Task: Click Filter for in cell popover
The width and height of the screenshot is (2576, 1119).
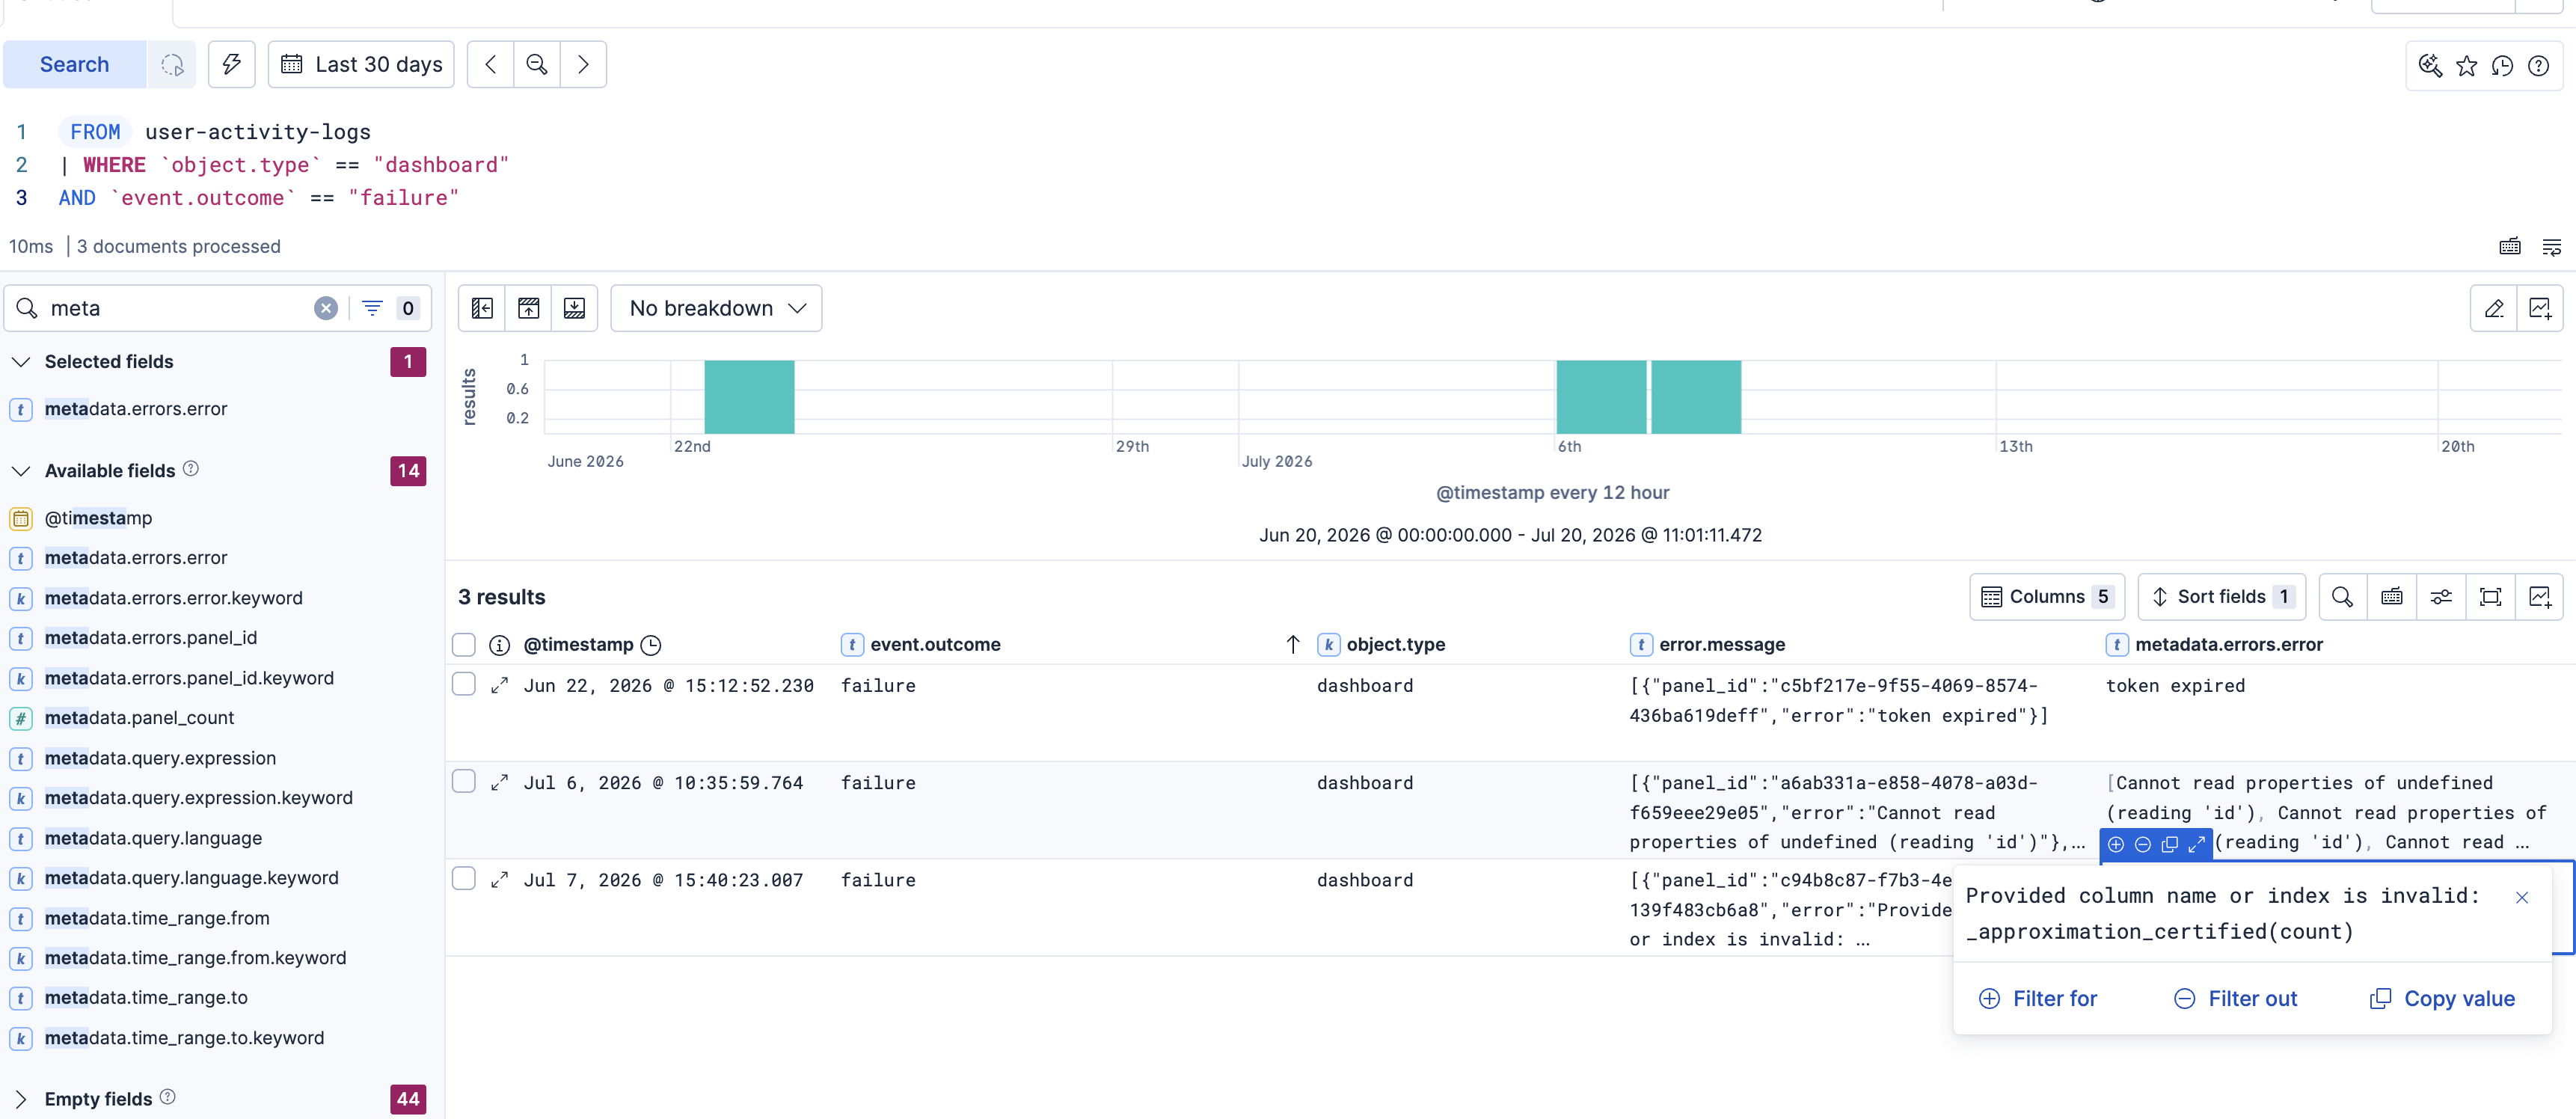Action: pos(2038,999)
